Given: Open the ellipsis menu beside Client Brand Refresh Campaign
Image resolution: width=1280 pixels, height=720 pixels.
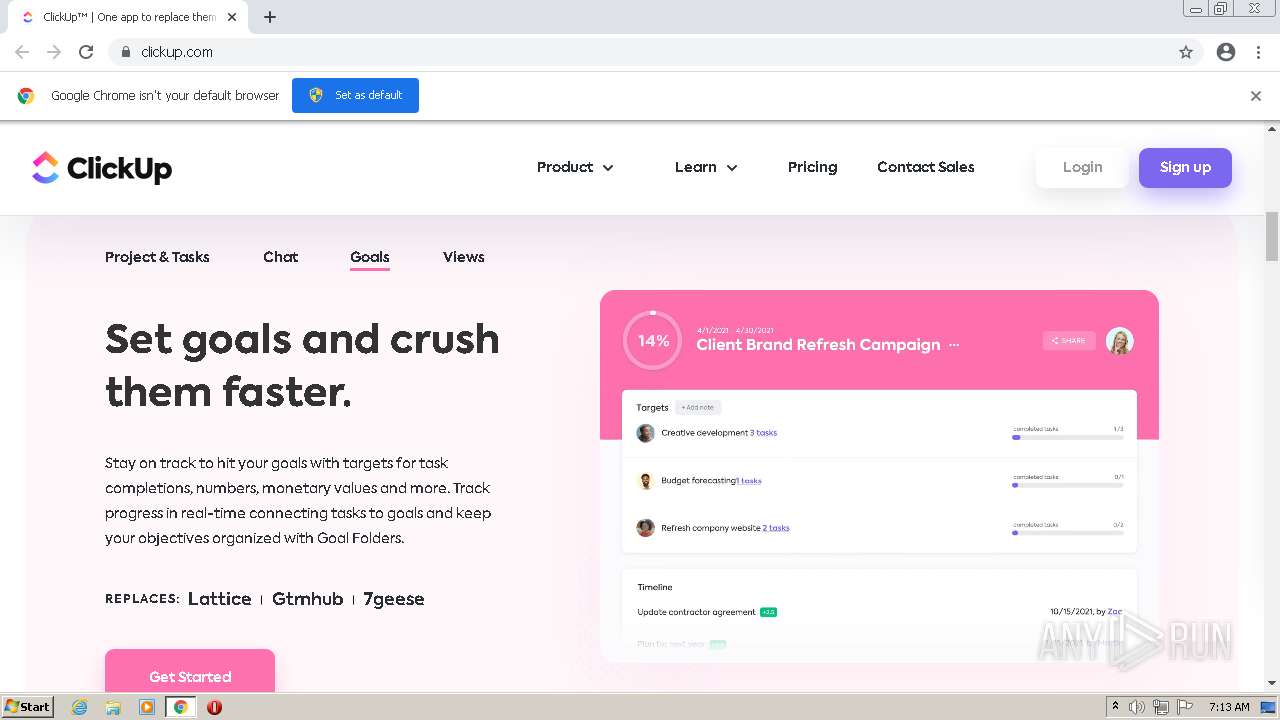Looking at the screenshot, I should click(x=954, y=345).
